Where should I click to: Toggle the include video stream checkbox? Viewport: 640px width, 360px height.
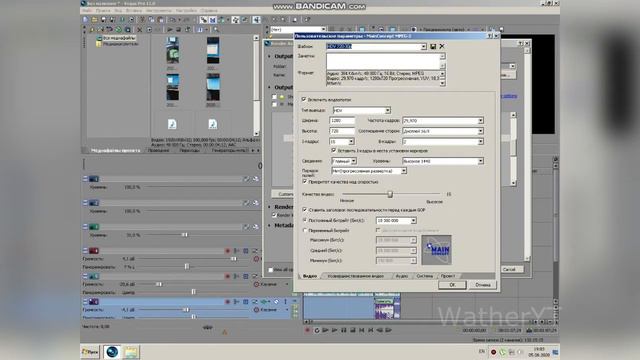(304, 99)
